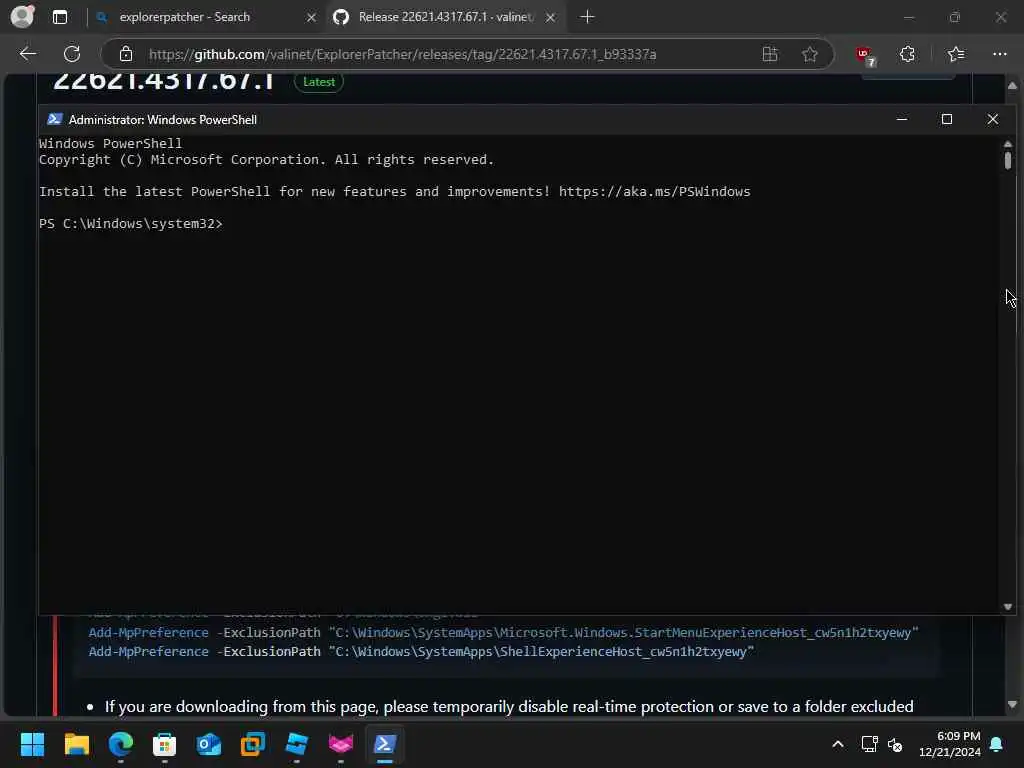Close the Administrator PowerShell window
Viewport: 1024px width, 768px height.
coord(993,119)
